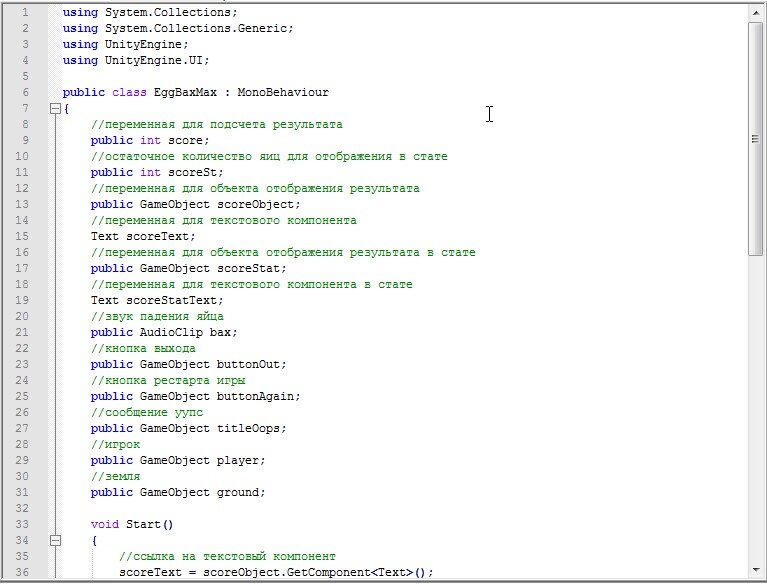This screenshot has width=767, height=584.
Task: Click comment '//звук падения яйца'
Action: (157, 316)
